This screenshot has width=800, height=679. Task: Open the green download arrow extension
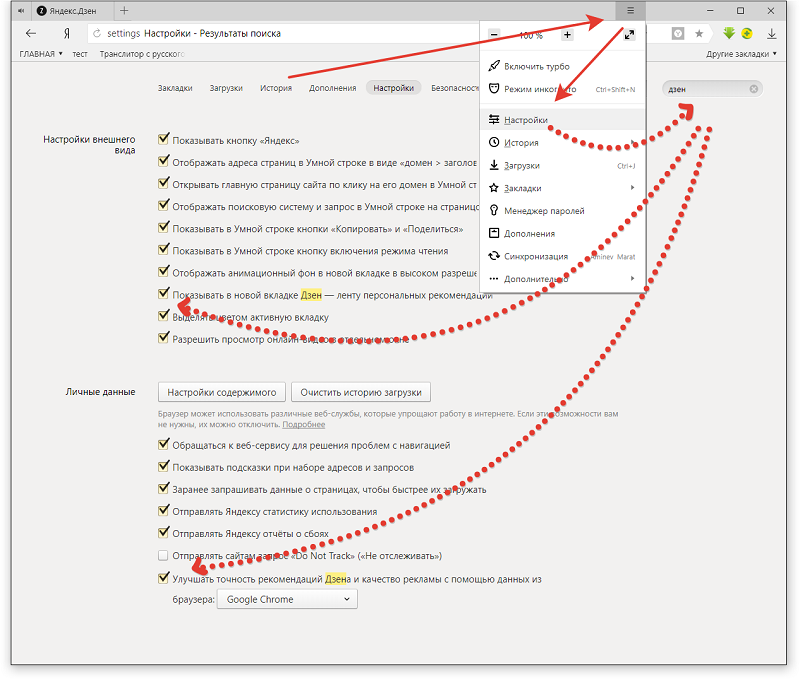click(729, 34)
